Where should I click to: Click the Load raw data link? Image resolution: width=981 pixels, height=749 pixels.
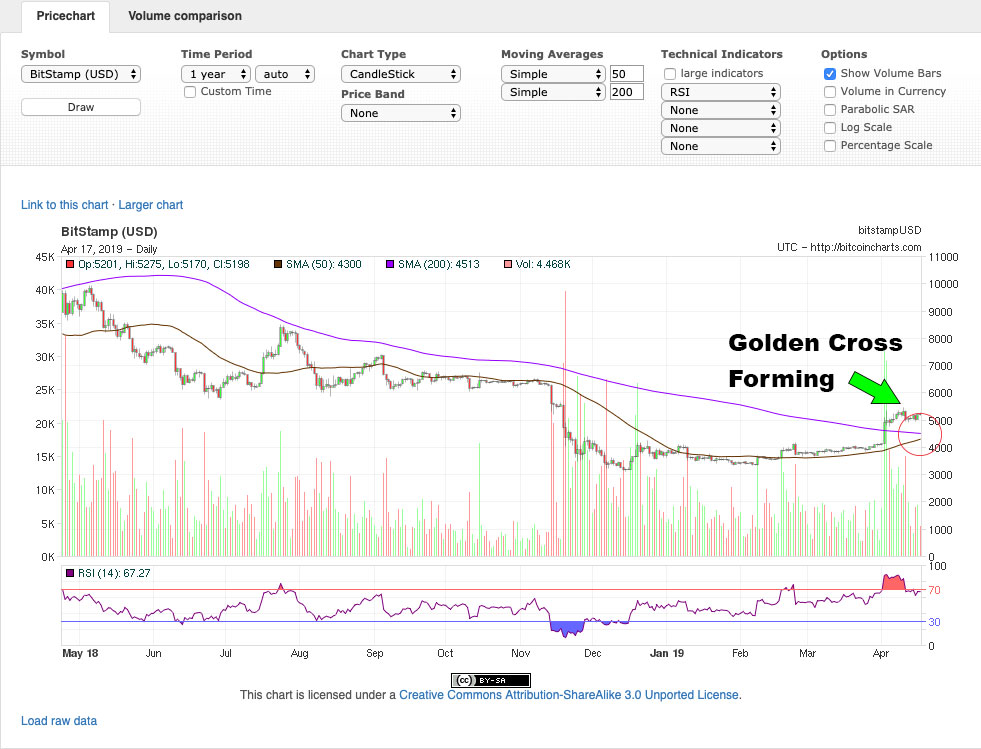tap(59, 720)
